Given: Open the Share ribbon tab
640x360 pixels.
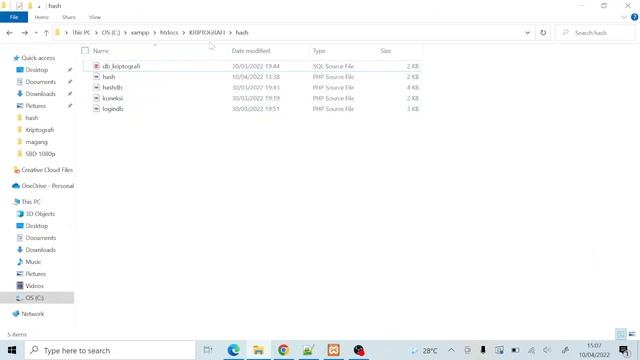Looking at the screenshot, I should coord(69,17).
